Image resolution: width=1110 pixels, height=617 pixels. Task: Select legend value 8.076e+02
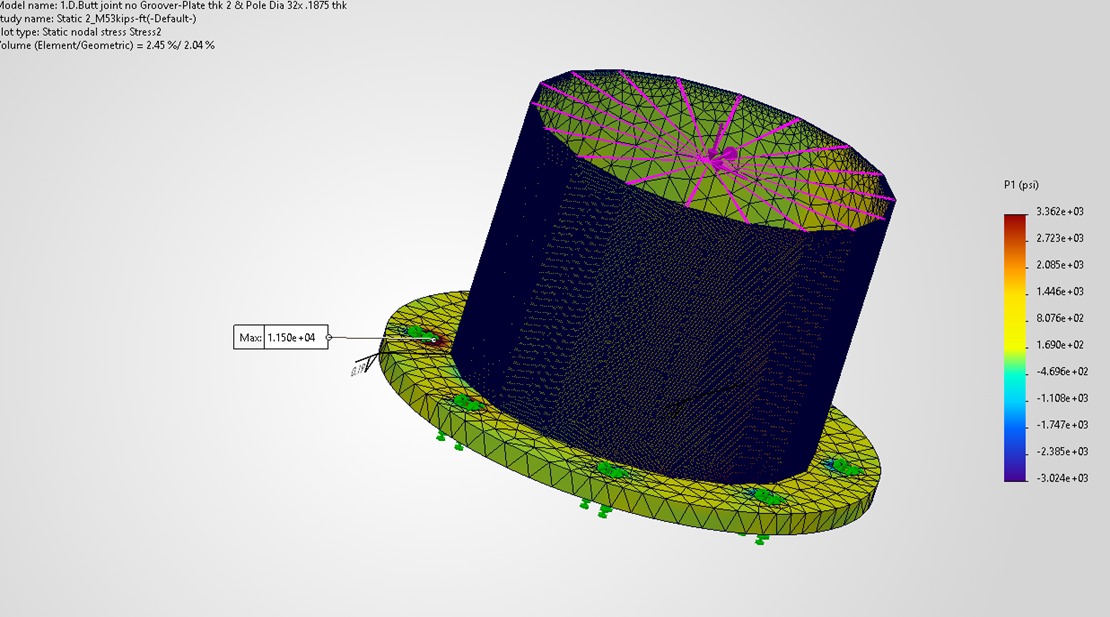pyautogui.click(x=1060, y=318)
